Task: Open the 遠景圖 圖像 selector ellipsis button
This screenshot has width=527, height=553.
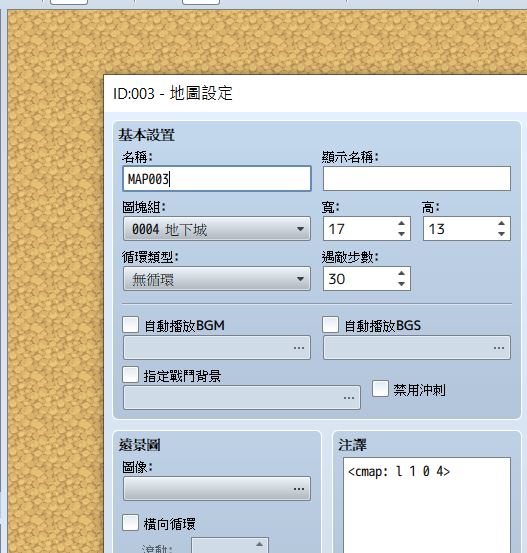Action: click(299, 489)
